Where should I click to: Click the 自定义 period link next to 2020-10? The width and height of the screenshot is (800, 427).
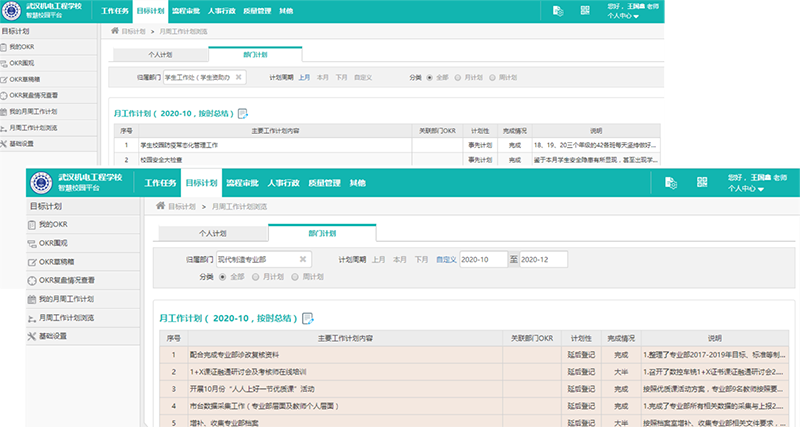tap(446, 260)
